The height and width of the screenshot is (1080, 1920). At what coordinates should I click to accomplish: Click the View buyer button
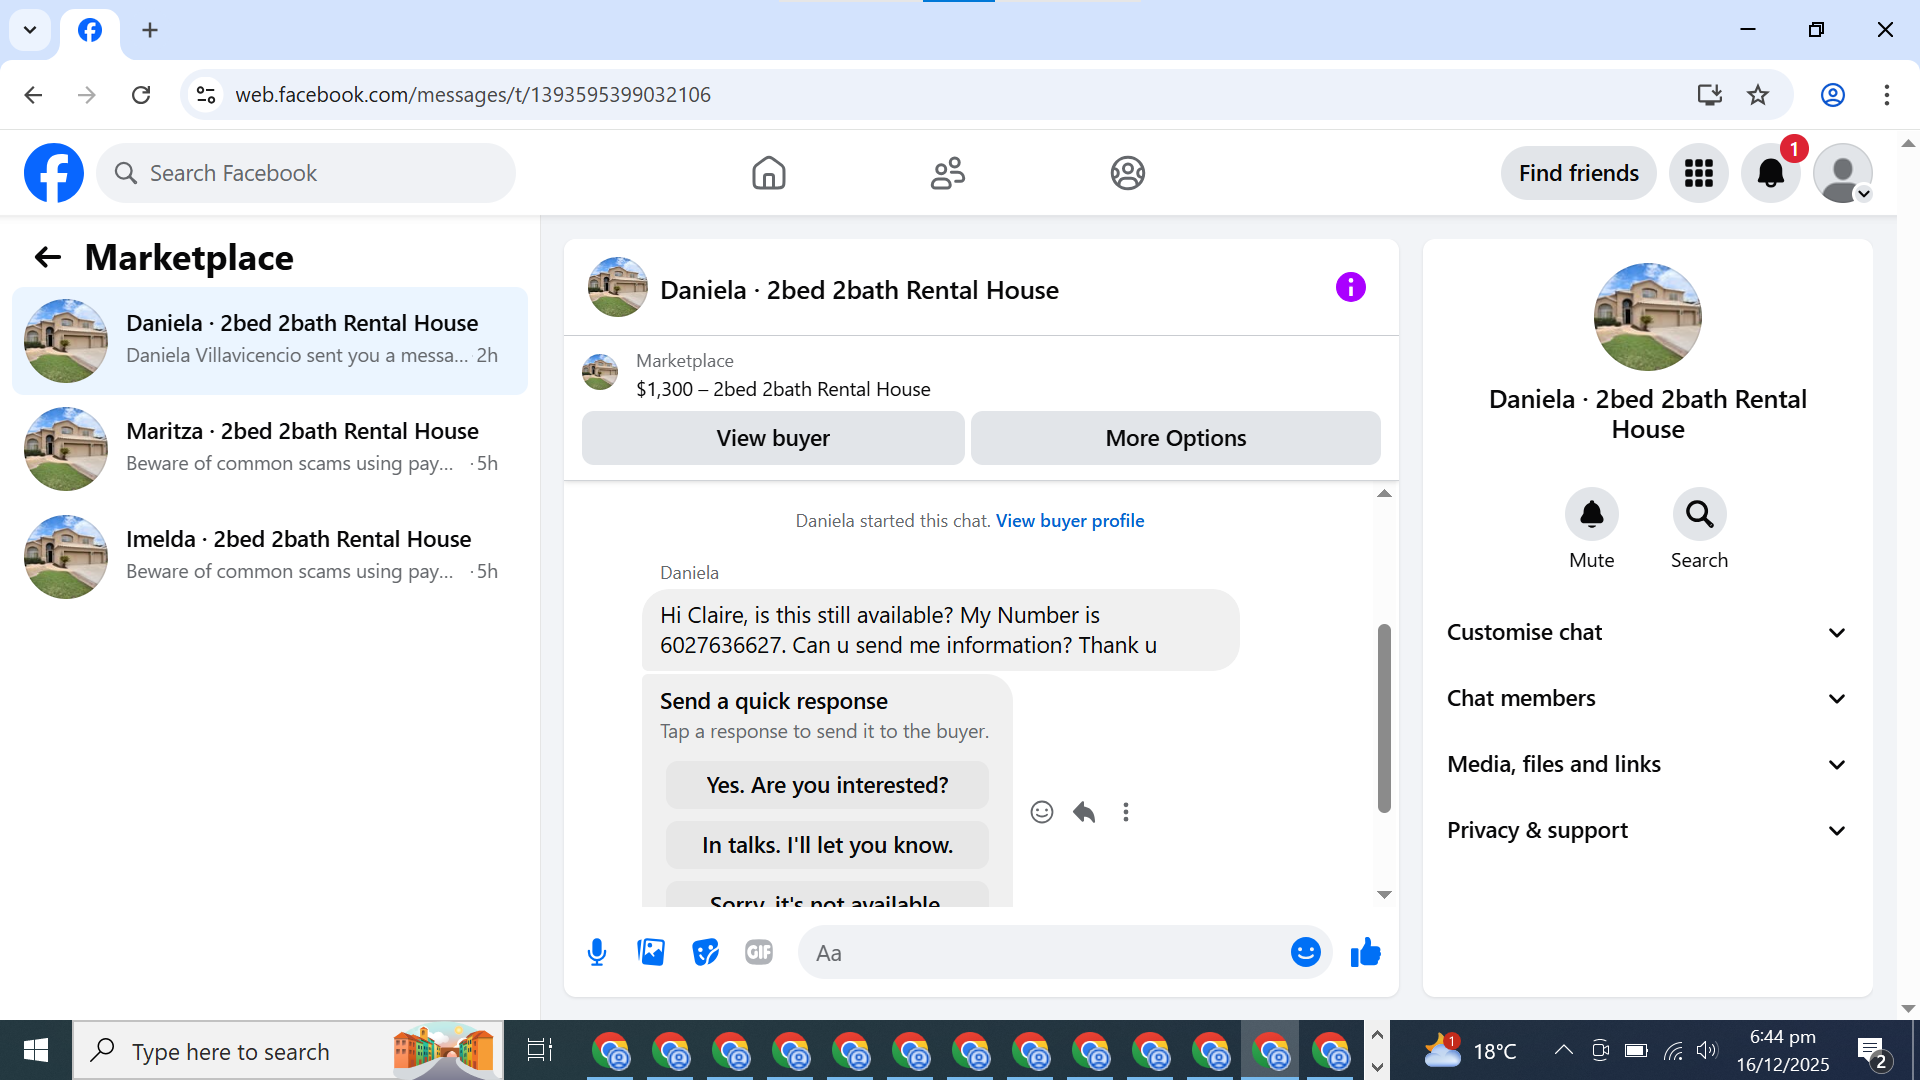[773, 438]
